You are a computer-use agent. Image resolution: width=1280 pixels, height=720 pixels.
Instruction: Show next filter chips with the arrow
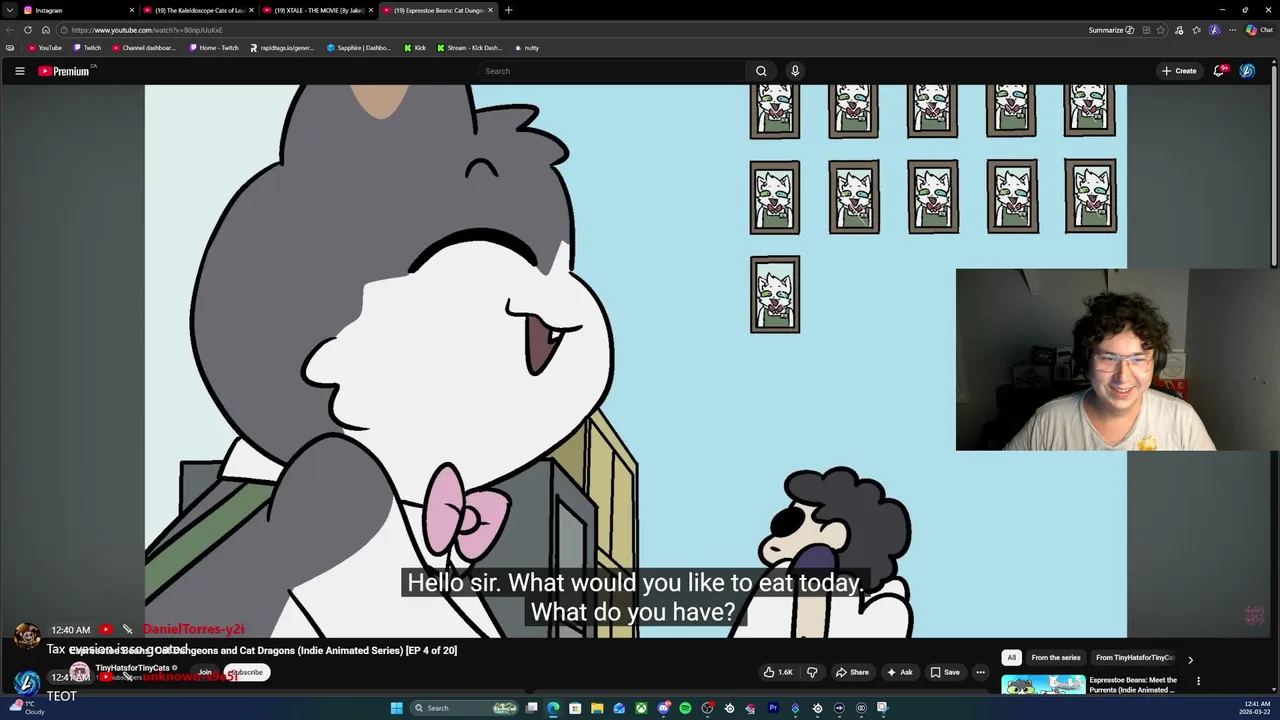point(1190,659)
